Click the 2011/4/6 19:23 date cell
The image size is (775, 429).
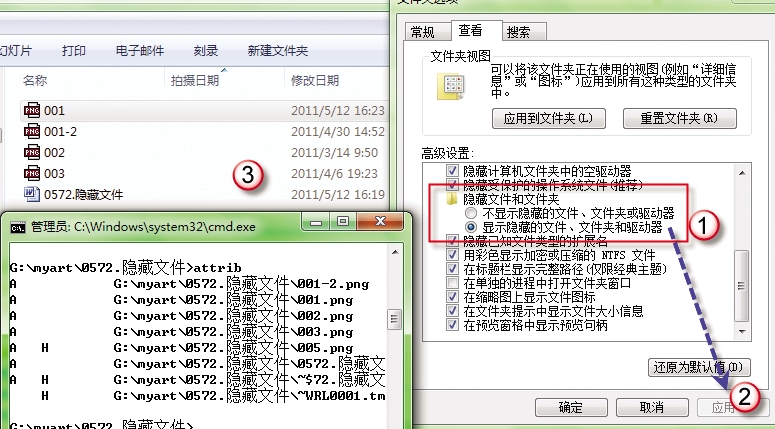coord(335,173)
